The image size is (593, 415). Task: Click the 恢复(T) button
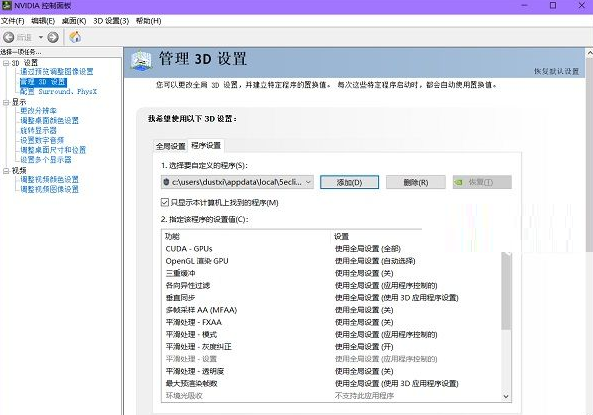482,182
